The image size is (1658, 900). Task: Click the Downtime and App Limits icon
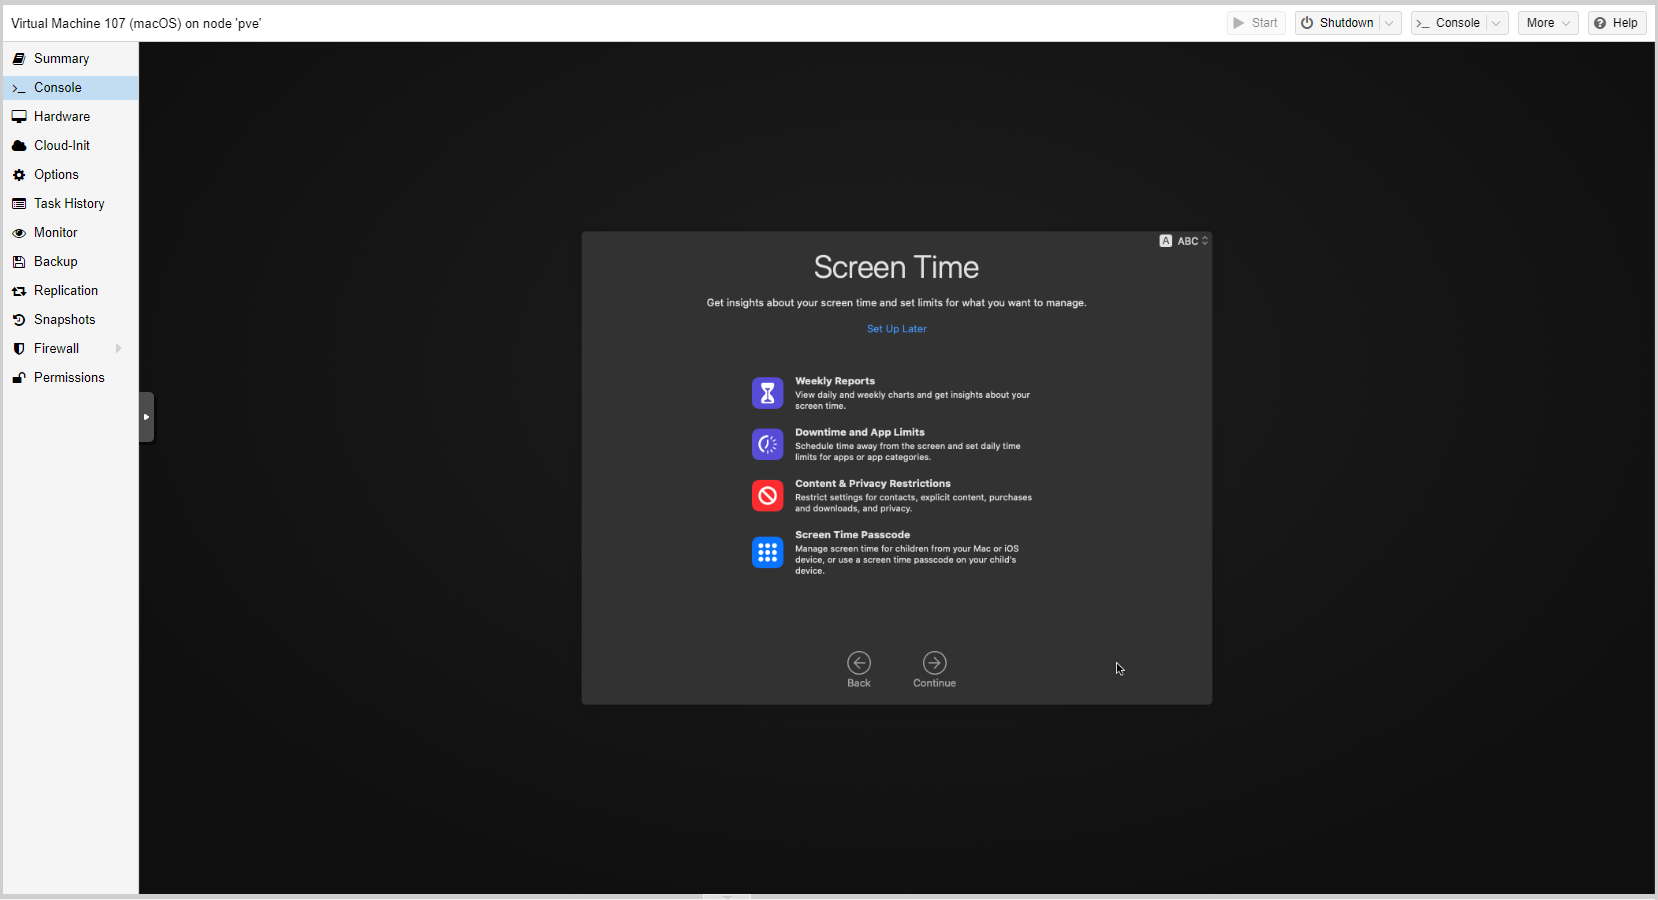(768, 444)
